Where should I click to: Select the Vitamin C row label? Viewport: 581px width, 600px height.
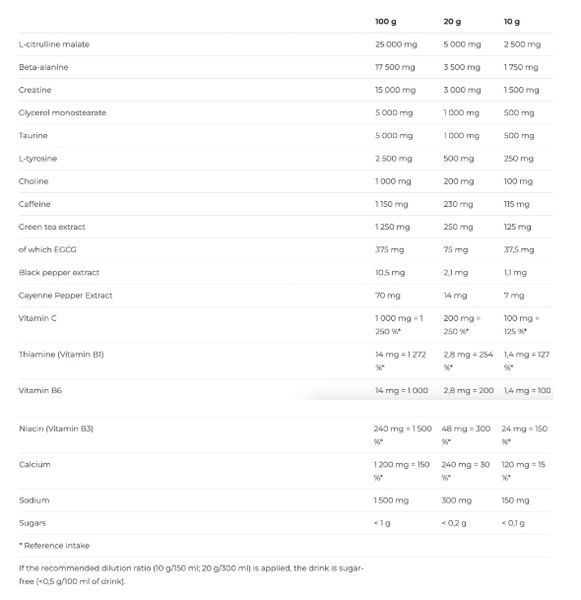[38, 318]
